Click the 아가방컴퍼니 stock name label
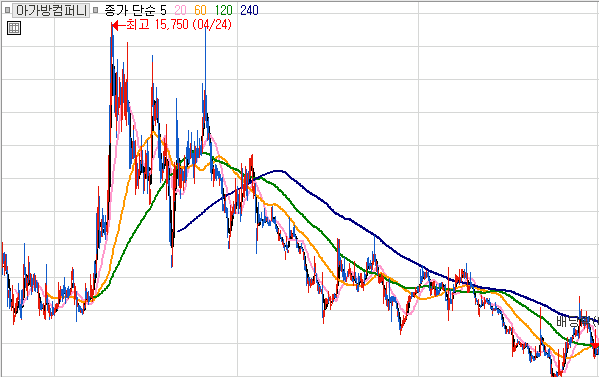This screenshot has width=599, height=377. pos(52,11)
